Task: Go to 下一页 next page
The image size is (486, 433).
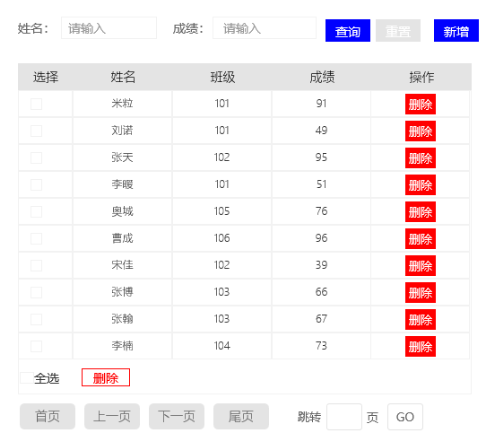Action: [x=177, y=416]
